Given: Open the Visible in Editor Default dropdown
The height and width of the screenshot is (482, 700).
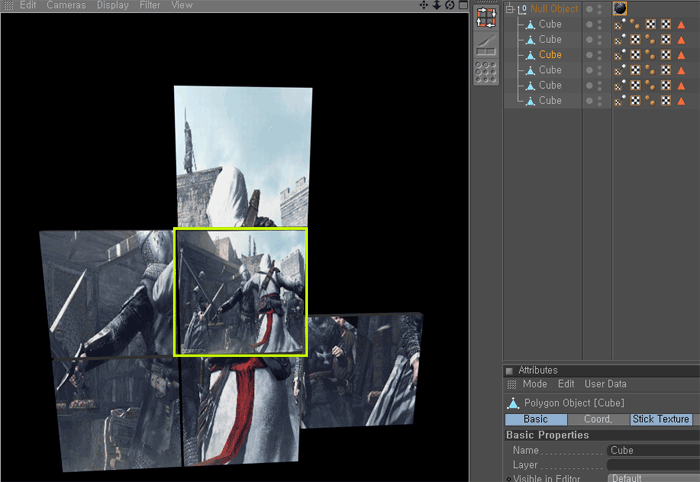Looking at the screenshot, I should click(x=653, y=478).
